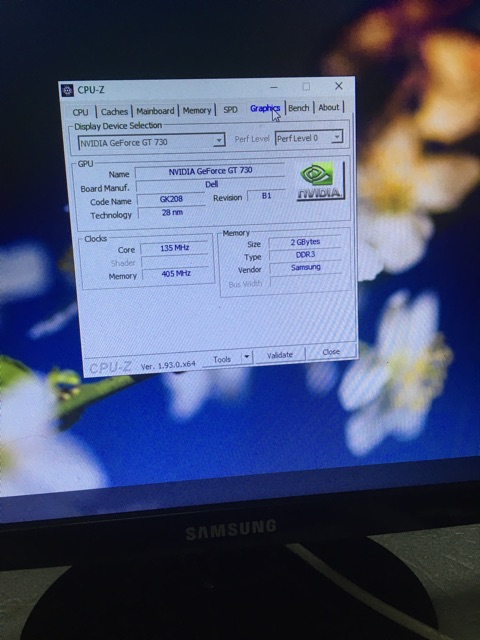Go to the Bench tab
Image resolution: width=480 pixels, height=640 pixels.
(x=299, y=108)
